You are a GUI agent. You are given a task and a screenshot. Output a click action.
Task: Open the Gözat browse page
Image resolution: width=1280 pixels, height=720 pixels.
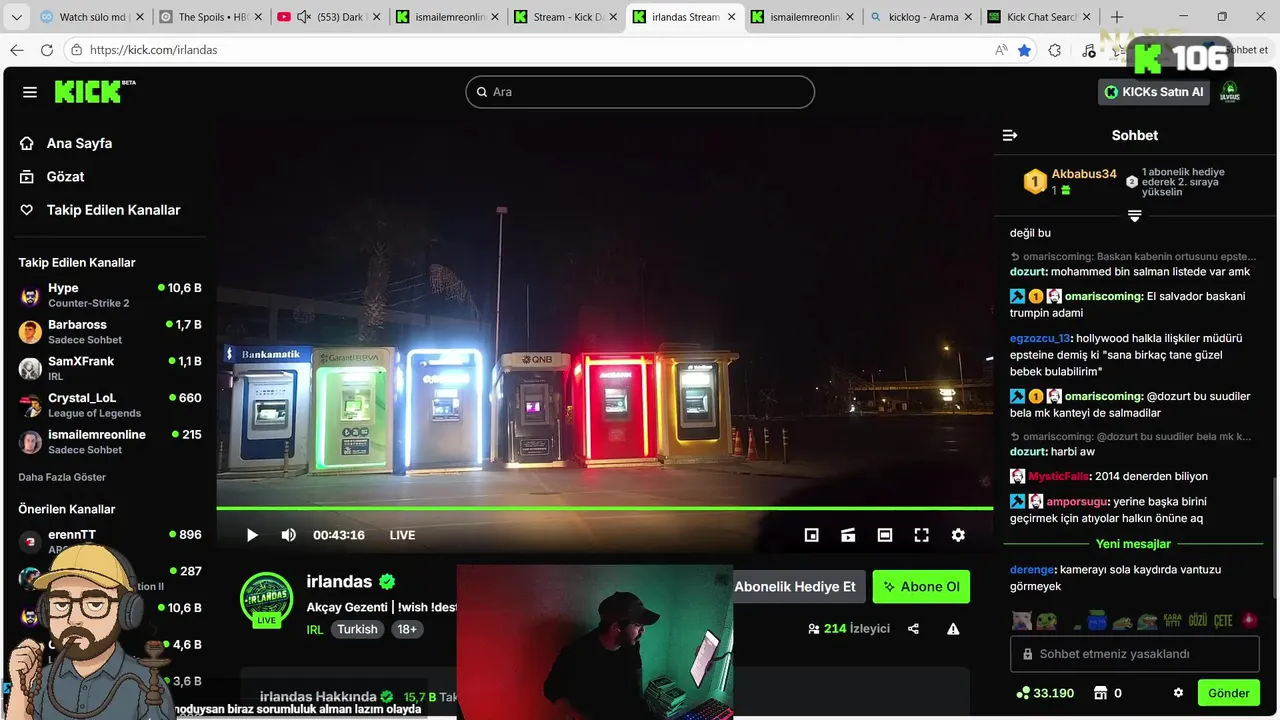pos(52,176)
